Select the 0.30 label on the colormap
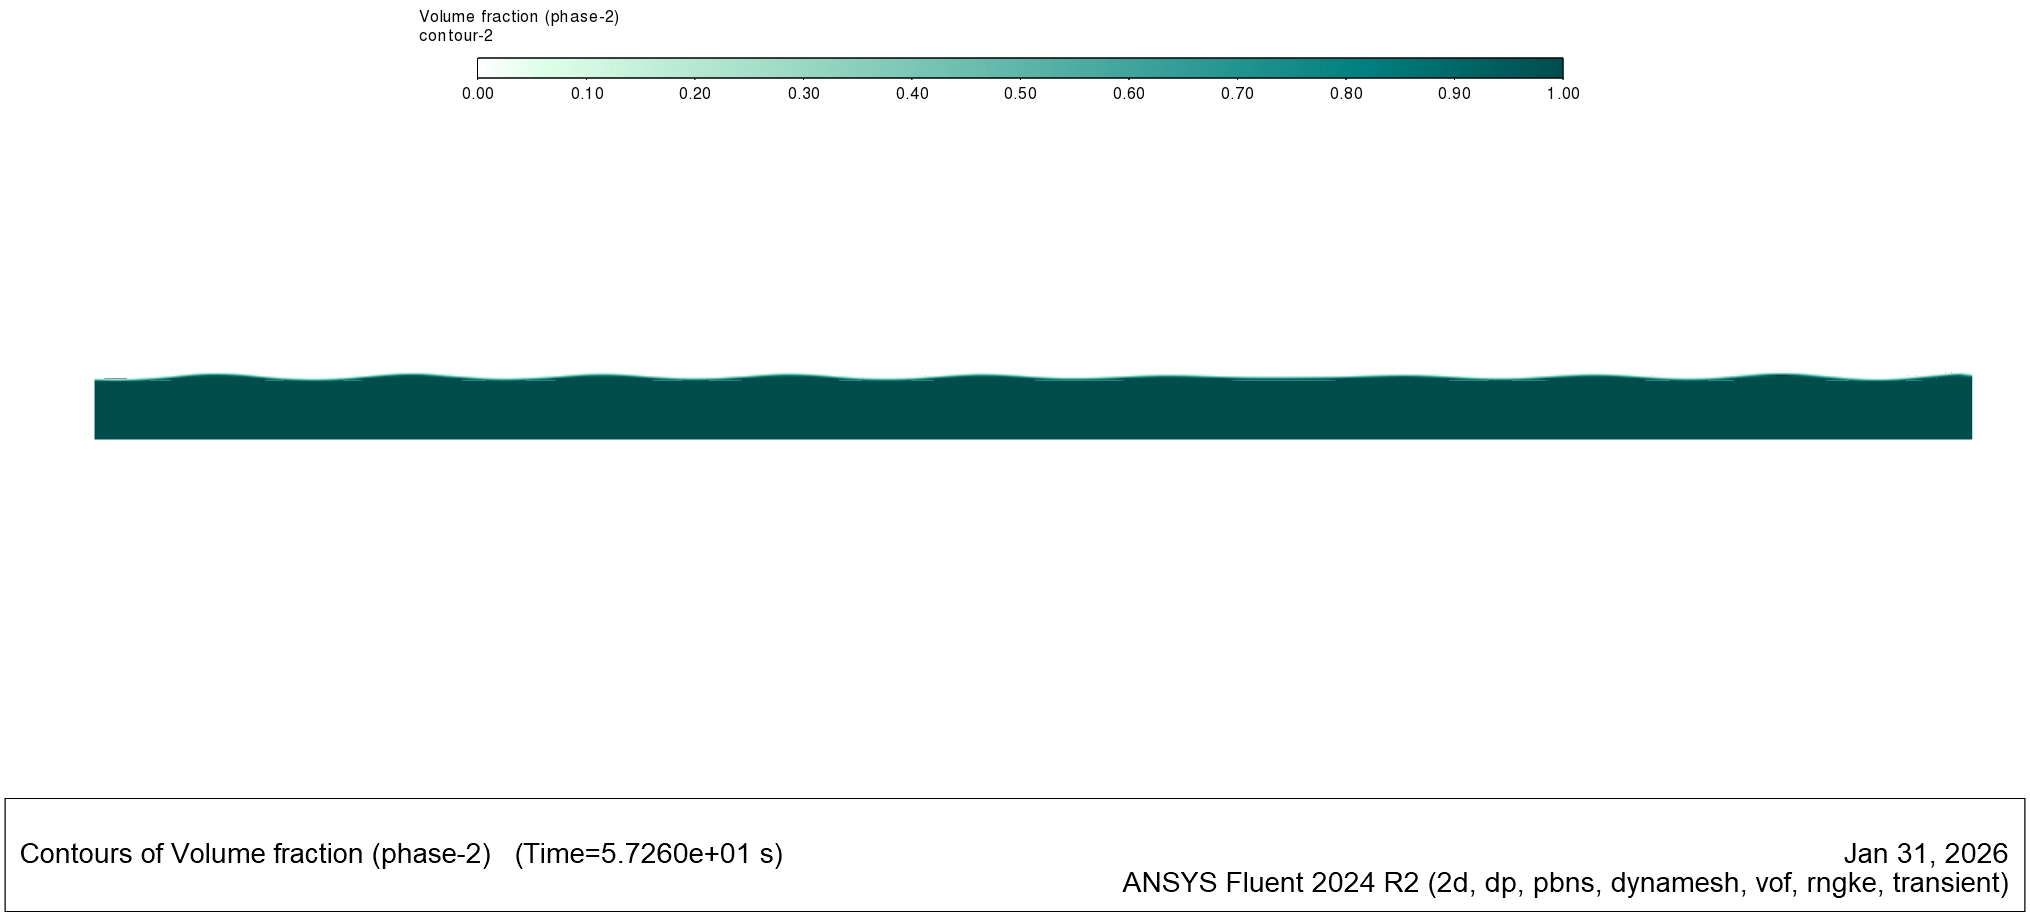 pos(803,93)
